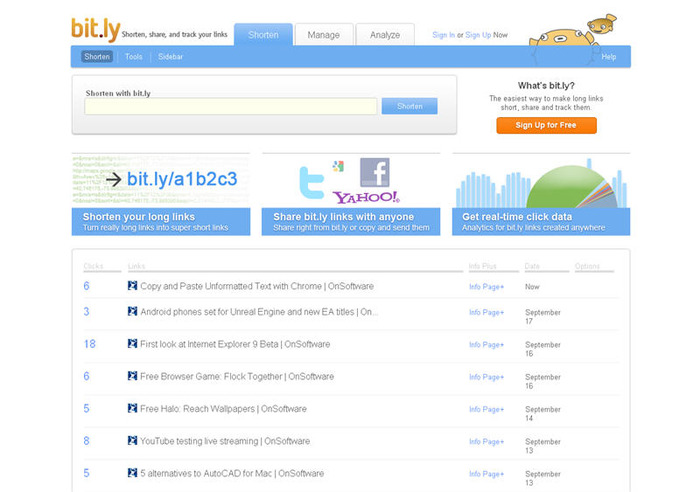Click the Facebook icon
This screenshot has height=492, width=700.
point(375,172)
